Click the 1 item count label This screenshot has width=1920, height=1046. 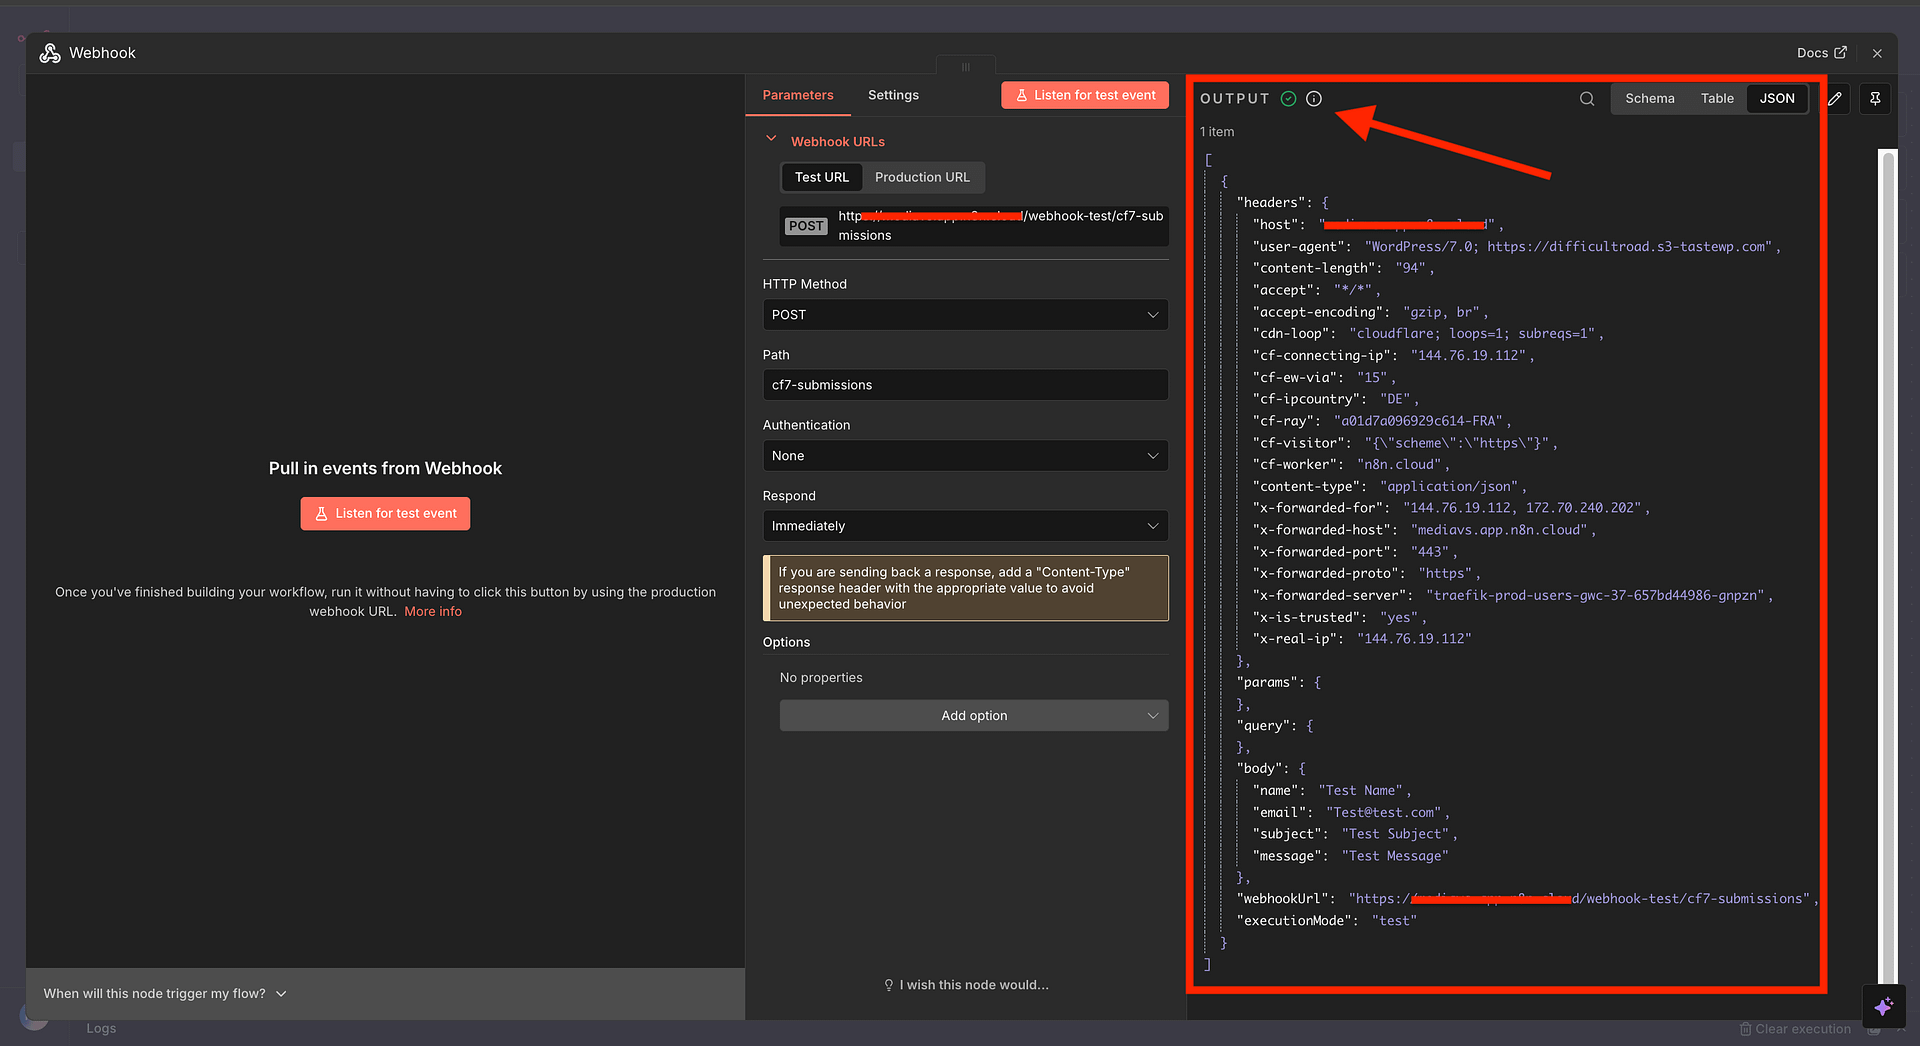click(1217, 132)
